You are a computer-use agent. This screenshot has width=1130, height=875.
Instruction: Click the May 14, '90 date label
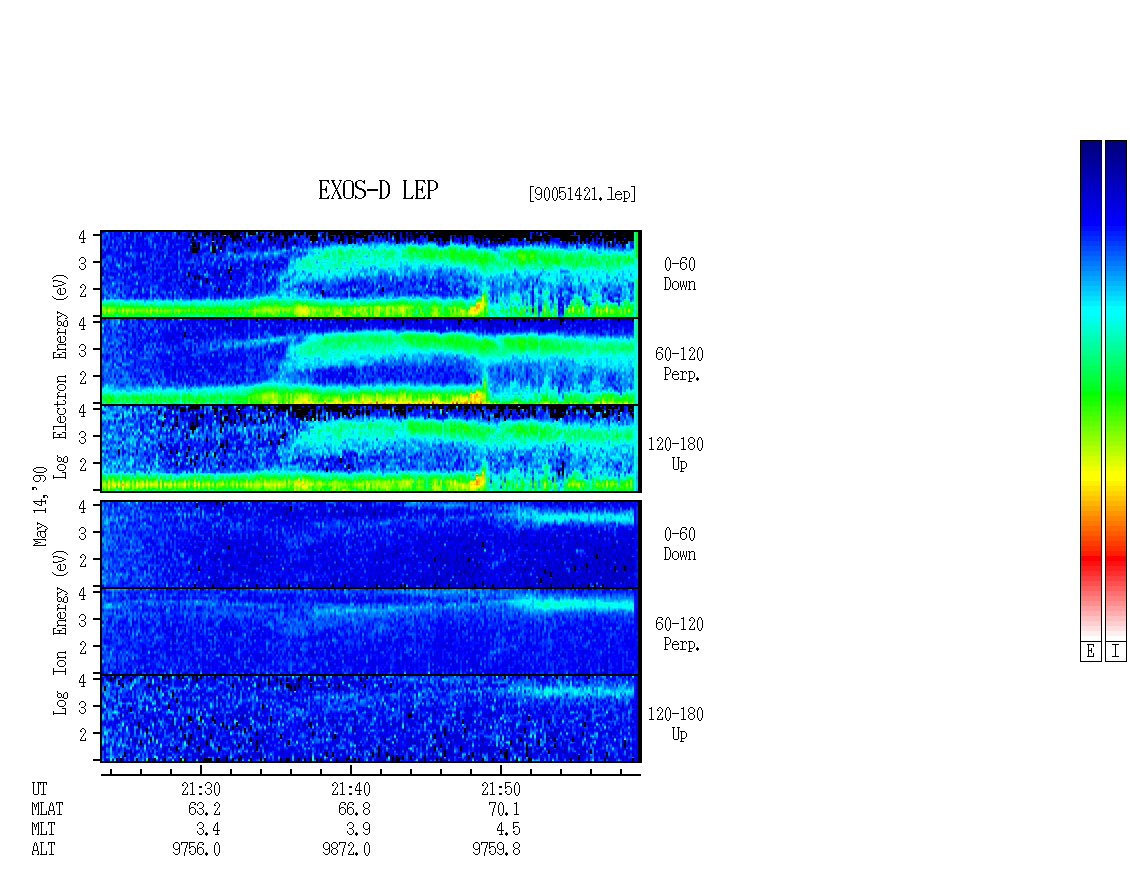[x=40, y=506]
